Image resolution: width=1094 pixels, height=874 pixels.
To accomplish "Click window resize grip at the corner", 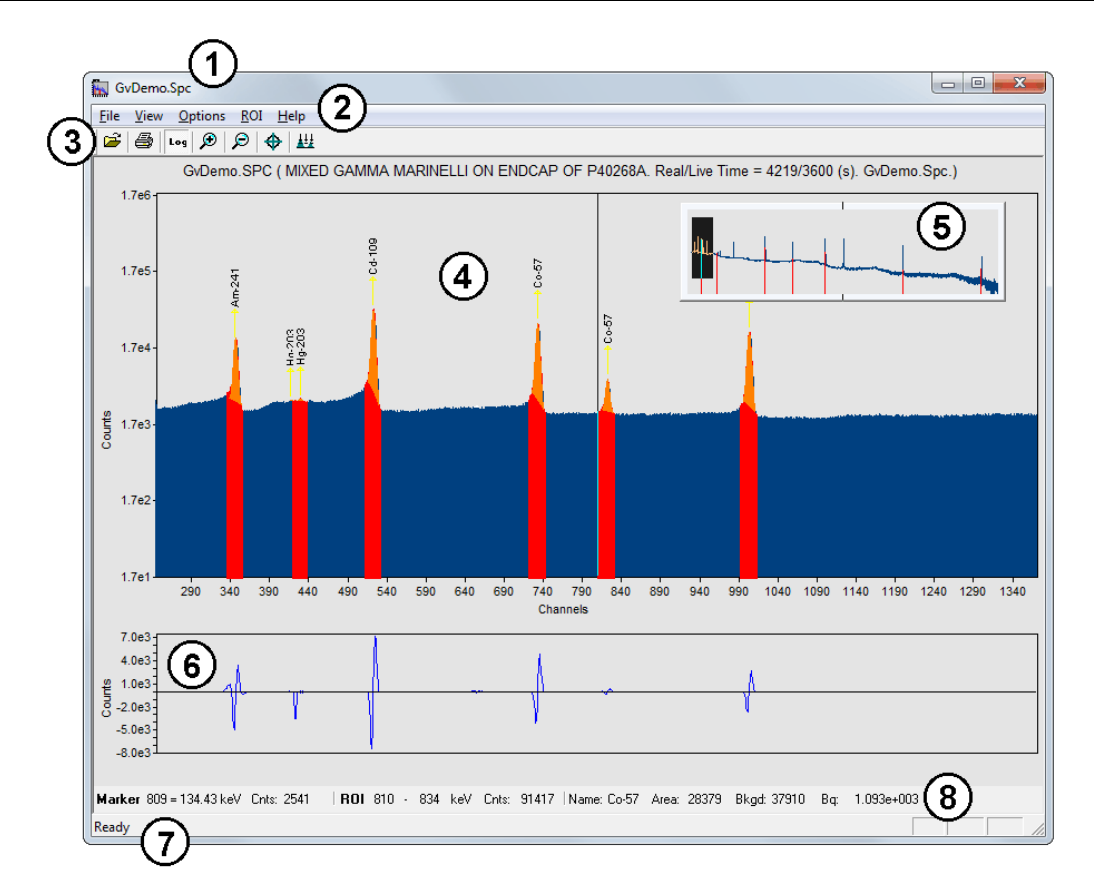I will (x=1038, y=829).
